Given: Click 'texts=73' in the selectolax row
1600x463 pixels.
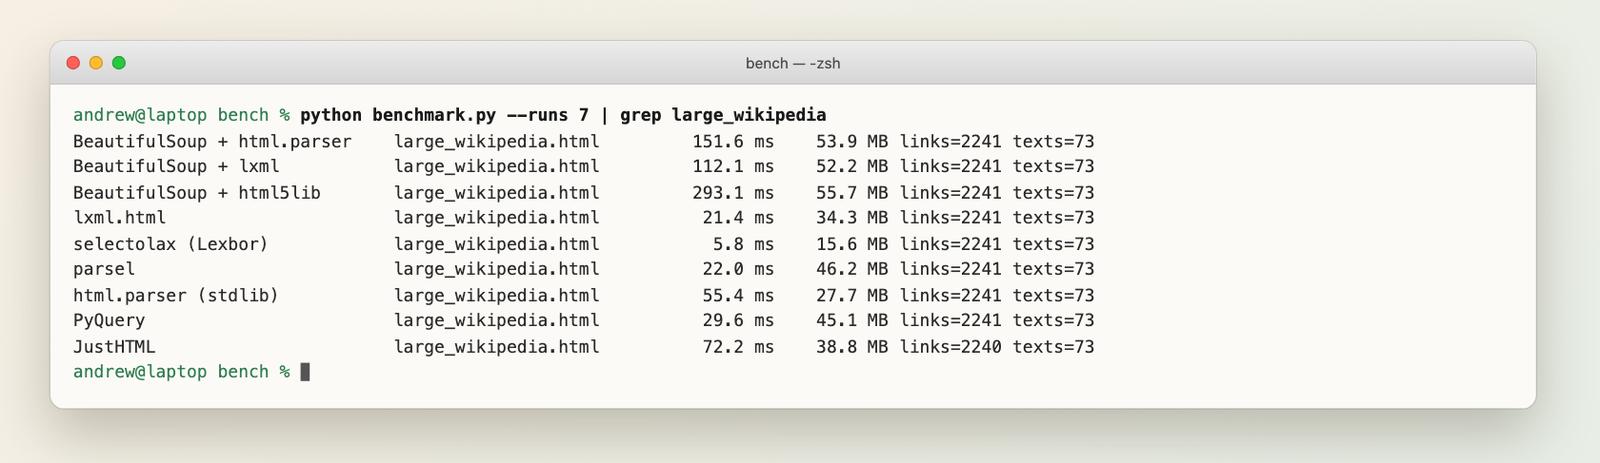Looking at the screenshot, I should (x=1054, y=243).
